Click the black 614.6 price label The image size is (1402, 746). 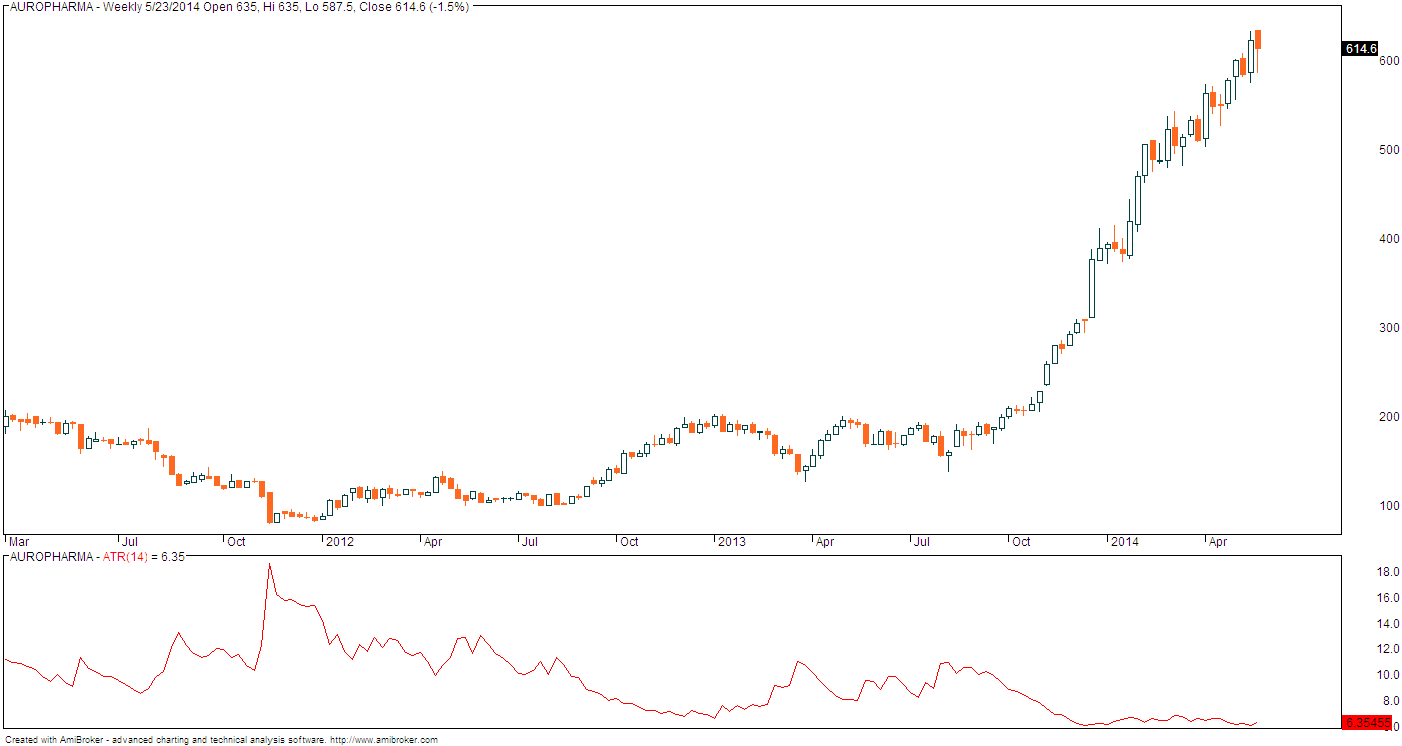pos(1361,48)
